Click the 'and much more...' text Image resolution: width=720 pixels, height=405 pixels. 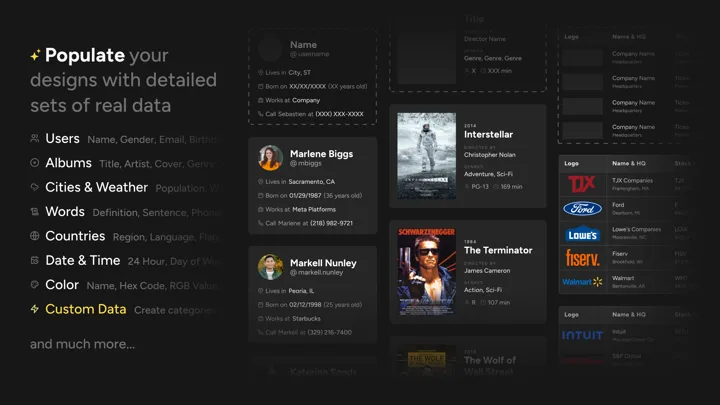[x=83, y=344]
